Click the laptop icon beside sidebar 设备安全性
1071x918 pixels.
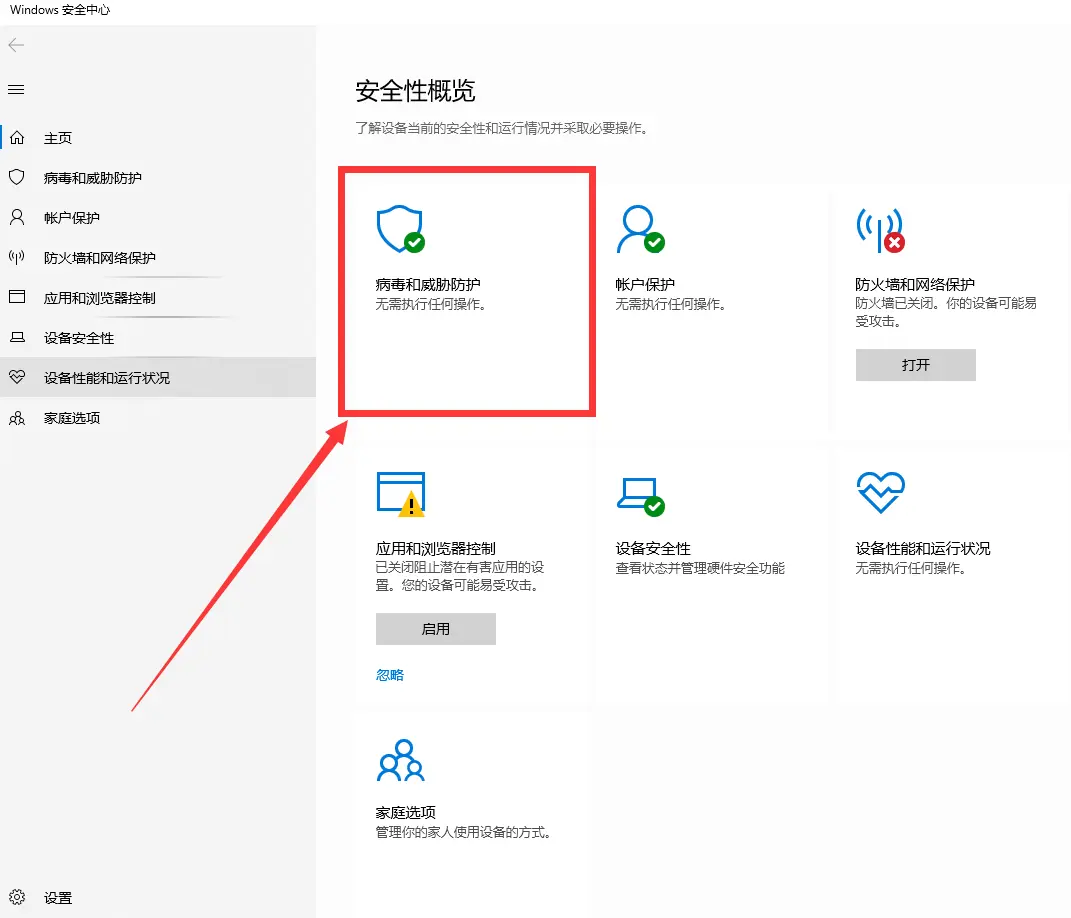tap(17, 337)
